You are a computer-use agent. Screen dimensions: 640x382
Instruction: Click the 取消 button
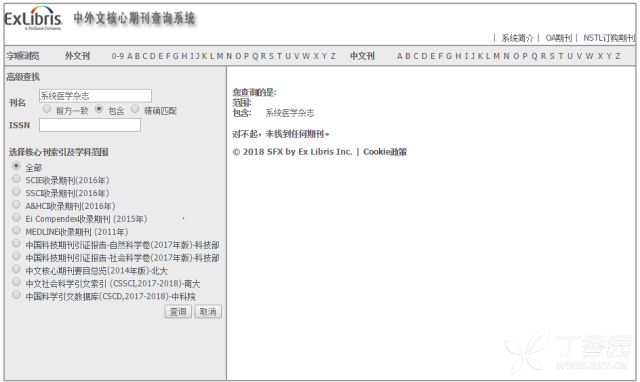click(208, 311)
